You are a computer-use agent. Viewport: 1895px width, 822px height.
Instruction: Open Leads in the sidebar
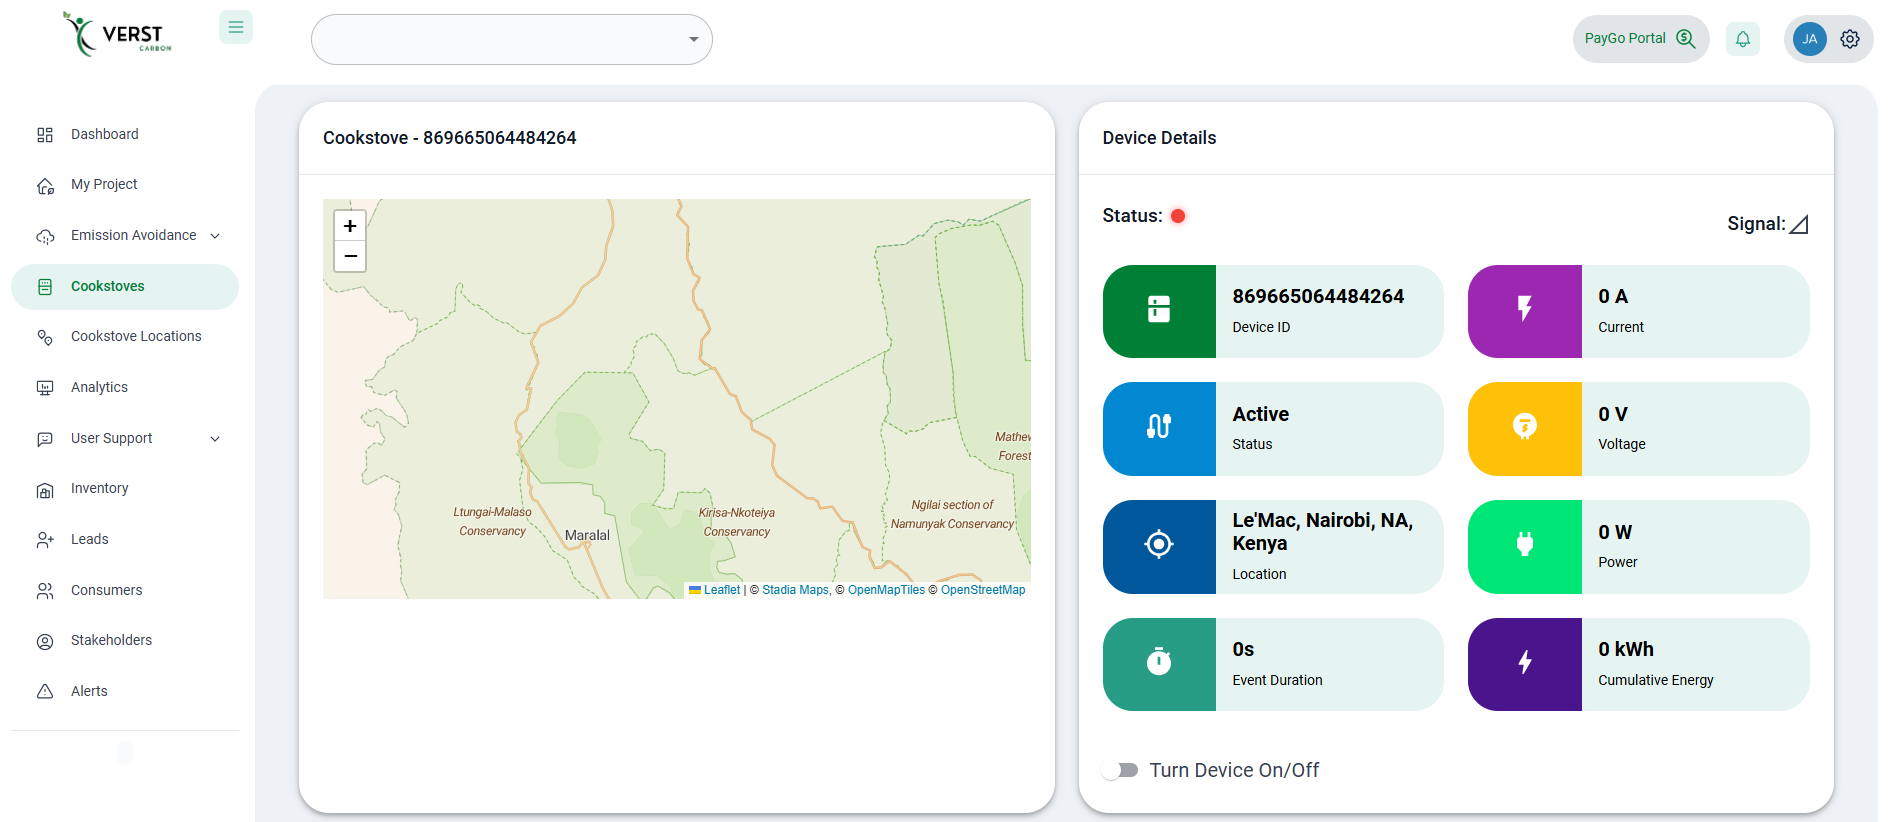[125, 540]
